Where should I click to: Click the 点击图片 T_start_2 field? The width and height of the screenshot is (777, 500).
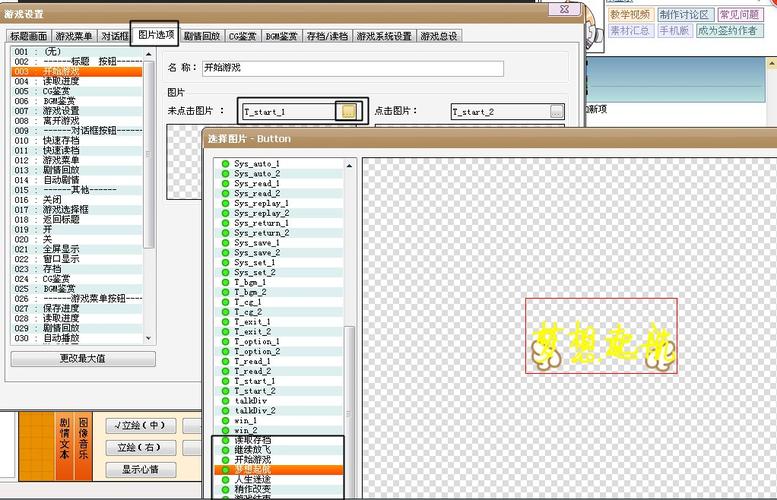[500, 111]
